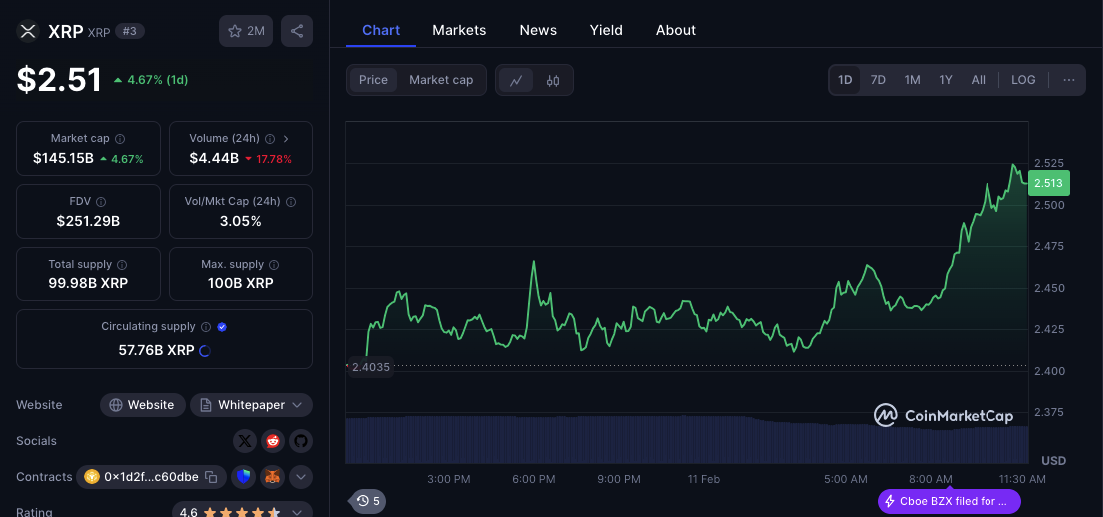Viewport: 1103px width, 517px height.
Task: Expand the Rating dropdown chevron
Action: (298, 512)
